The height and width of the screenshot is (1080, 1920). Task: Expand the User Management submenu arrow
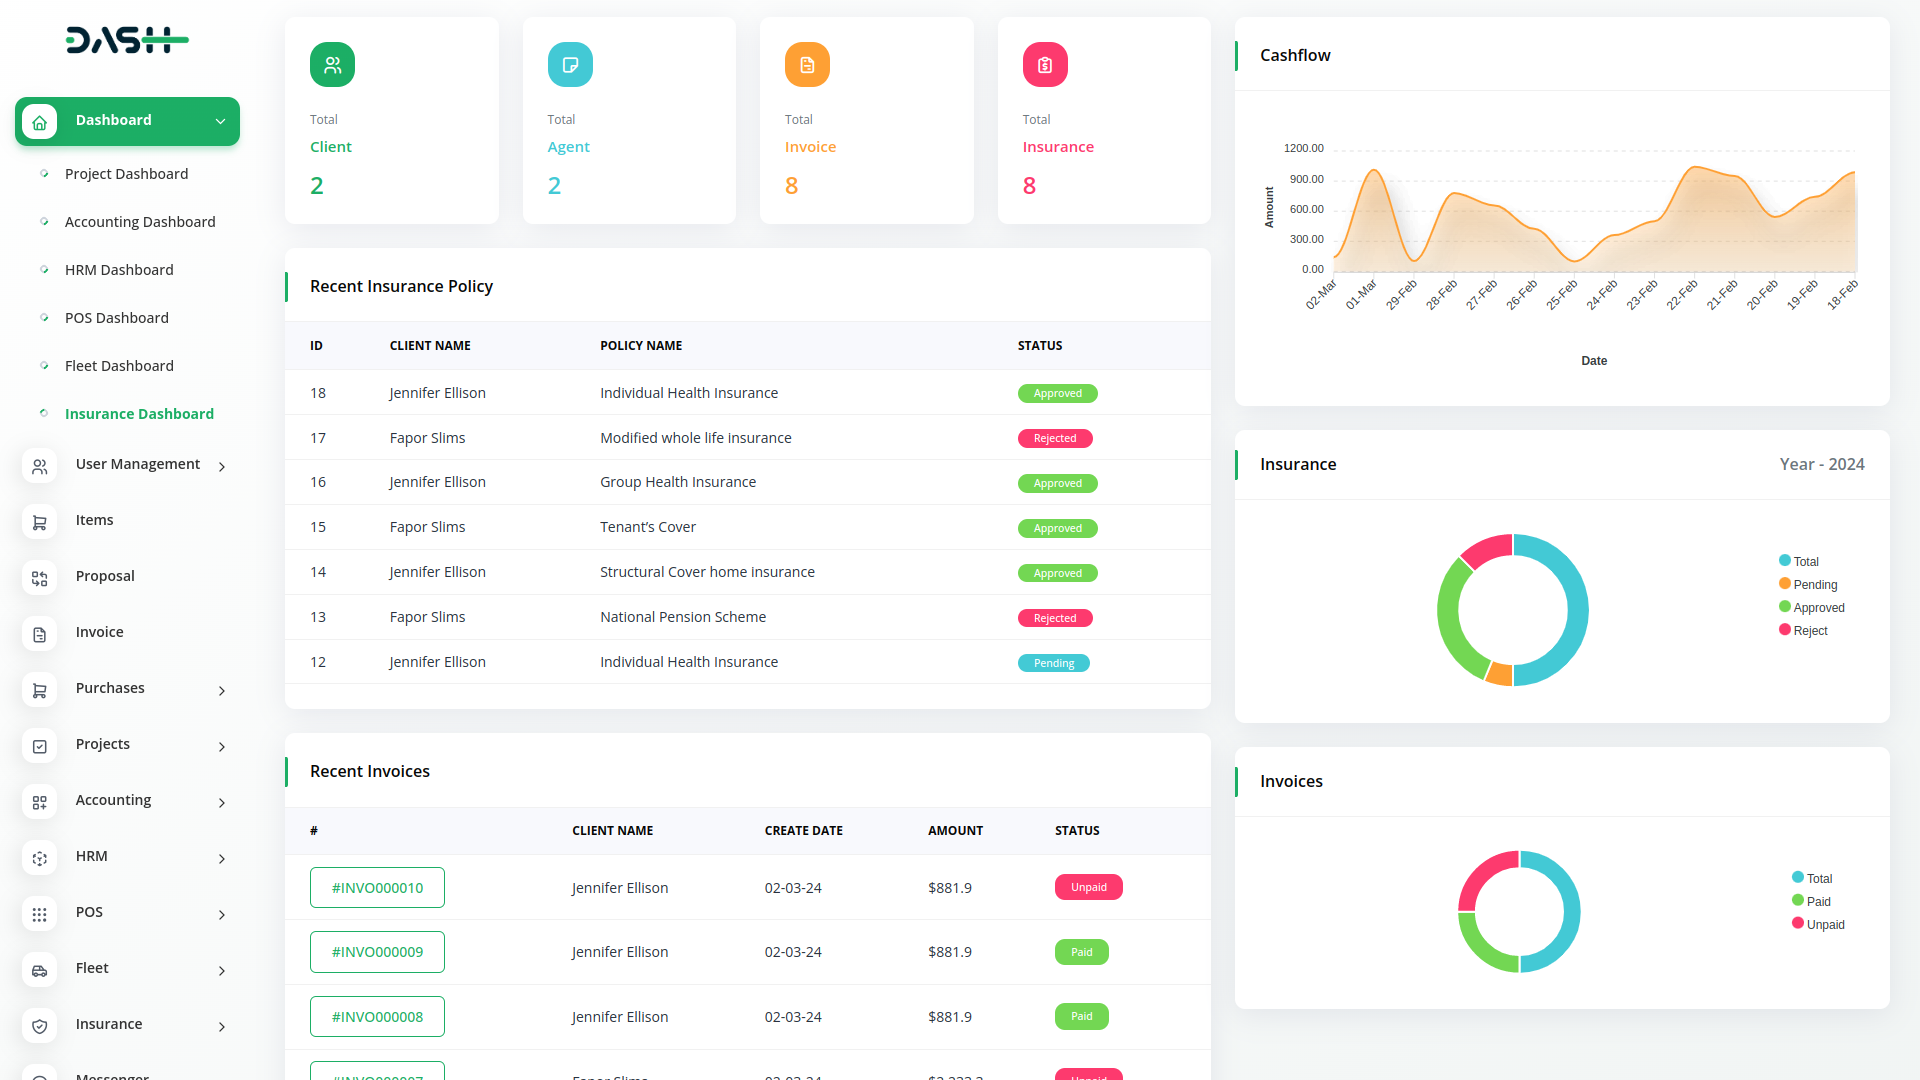point(222,467)
